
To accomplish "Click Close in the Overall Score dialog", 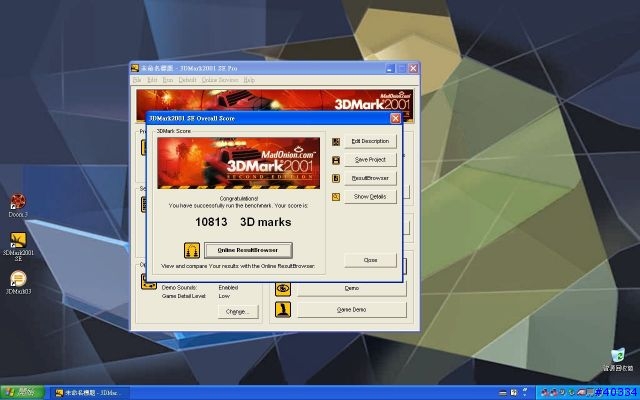I will pyautogui.click(x=370, y=260).
